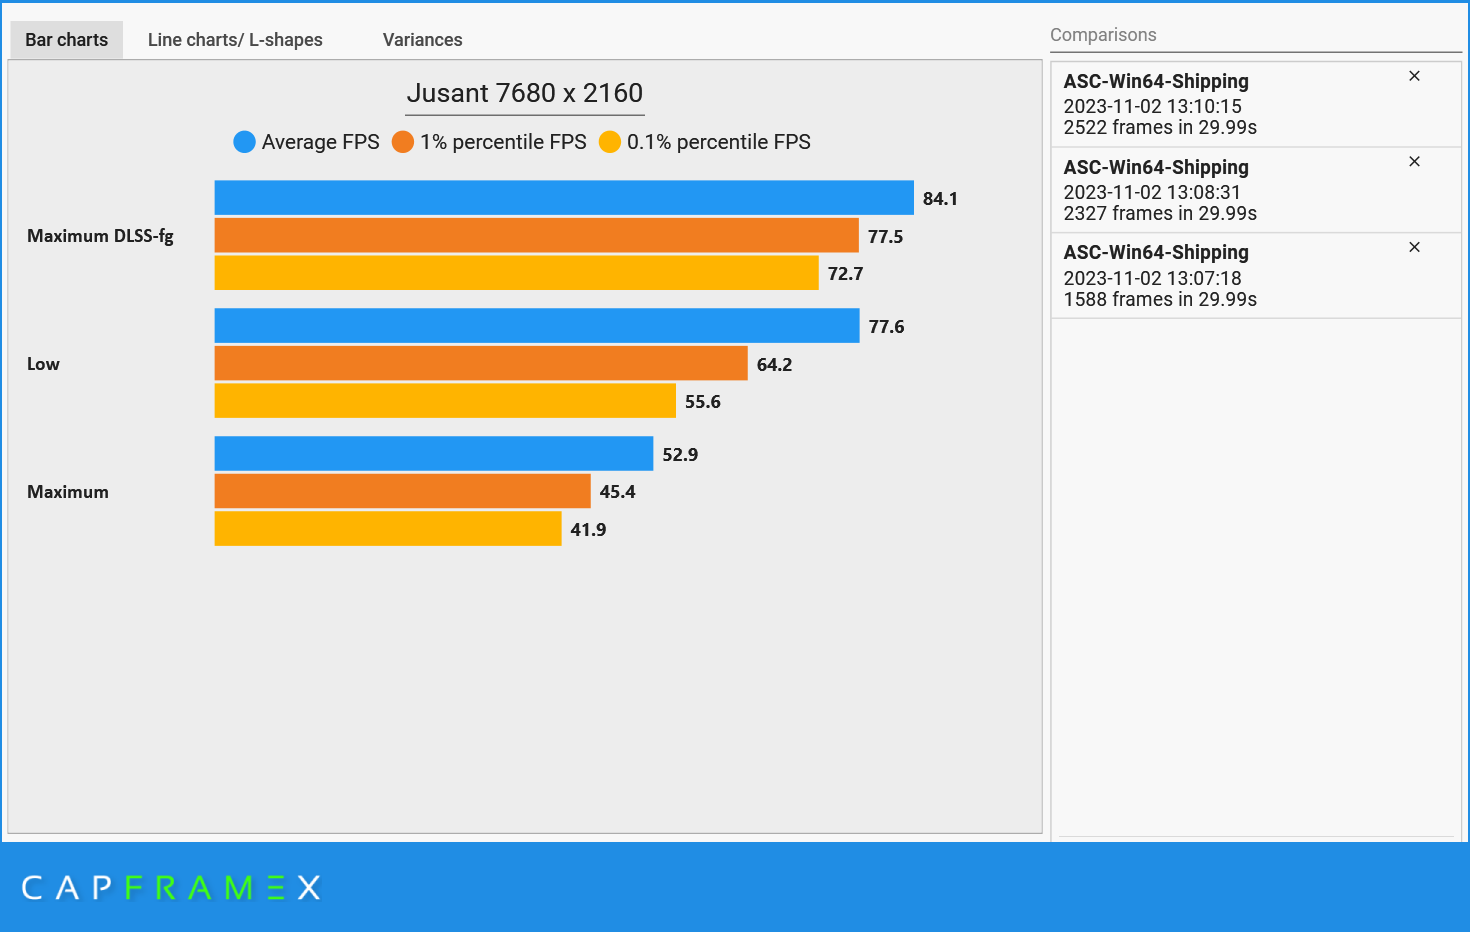Click the blue 84.1 FPS bar
Screen dimensions: 1470x932
tap(560, 197)
